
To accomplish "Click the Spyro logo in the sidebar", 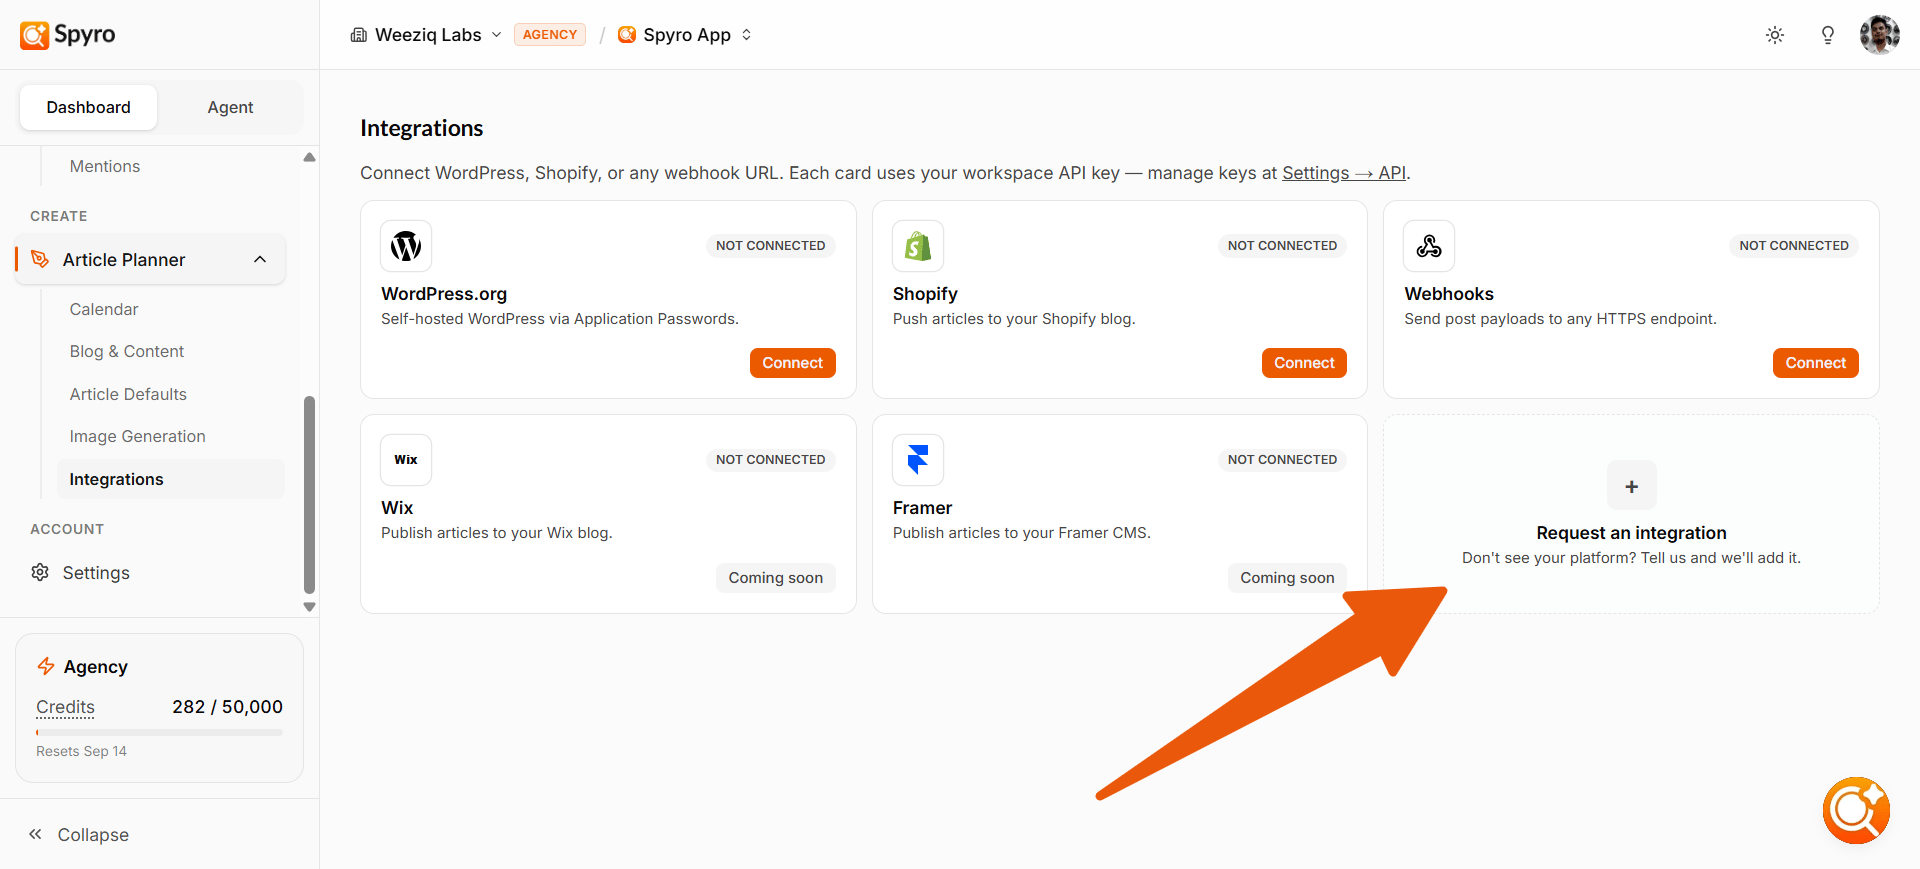I will pyautogui.click(x=67, y=35).
